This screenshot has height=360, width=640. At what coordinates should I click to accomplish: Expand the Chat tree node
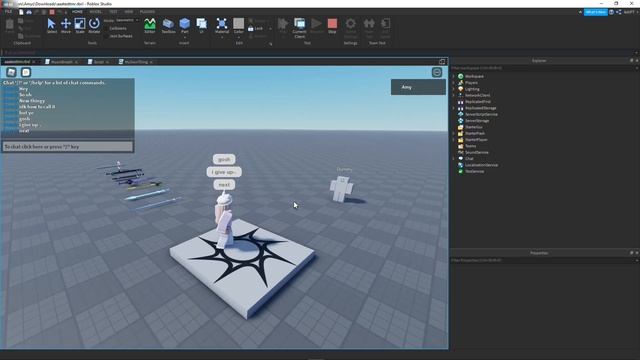[x=453, y=159]
